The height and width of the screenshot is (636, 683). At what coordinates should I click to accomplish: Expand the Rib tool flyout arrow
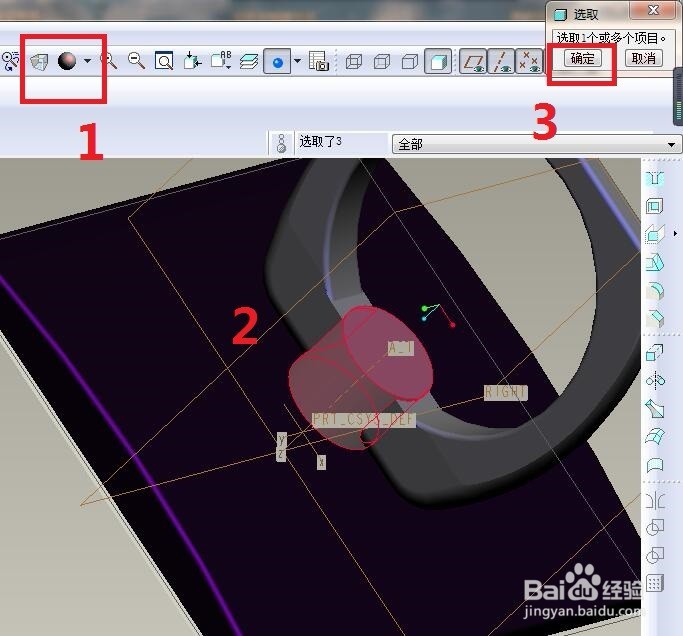click(675, 234)
